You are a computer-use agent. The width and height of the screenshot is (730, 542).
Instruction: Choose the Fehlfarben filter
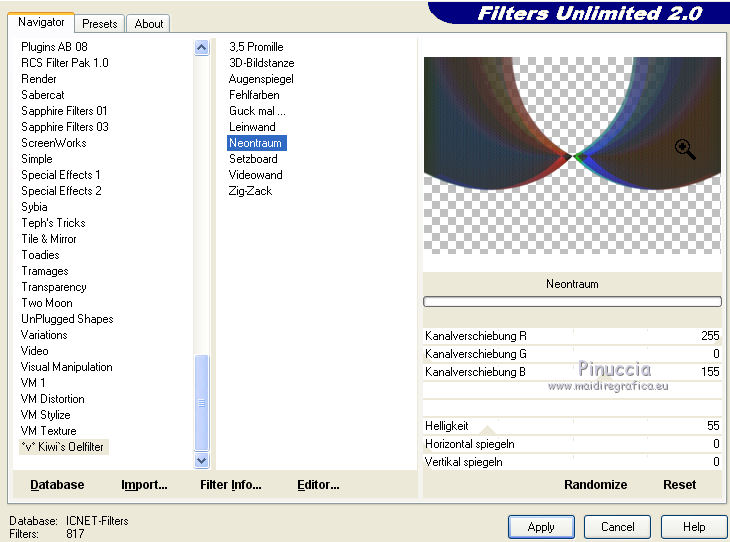(254, 95)
